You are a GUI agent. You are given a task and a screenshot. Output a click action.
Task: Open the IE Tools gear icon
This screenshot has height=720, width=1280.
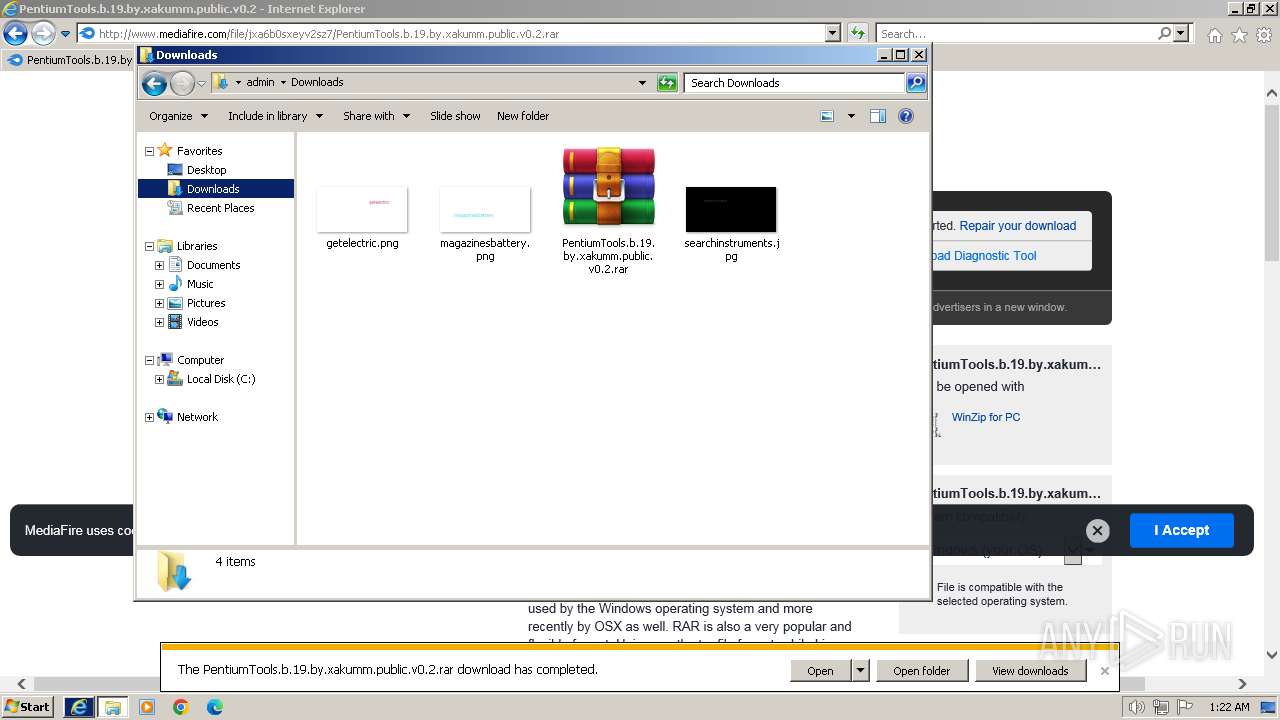(x=1264, y=35)
